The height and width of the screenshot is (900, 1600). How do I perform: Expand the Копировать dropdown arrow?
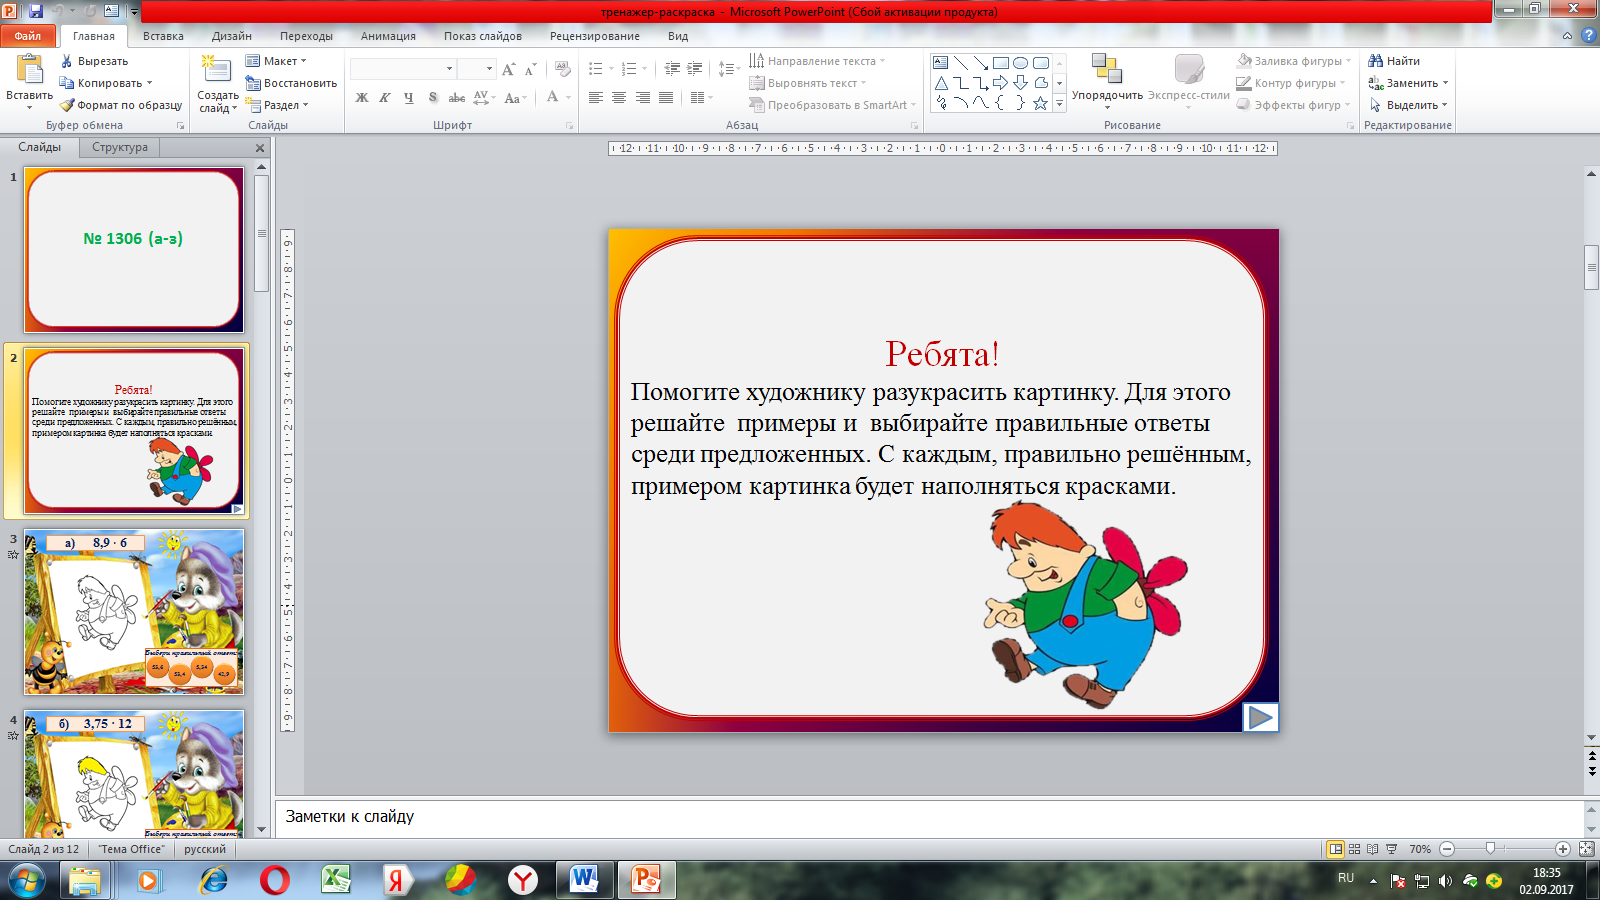click(x=150, y=83)
